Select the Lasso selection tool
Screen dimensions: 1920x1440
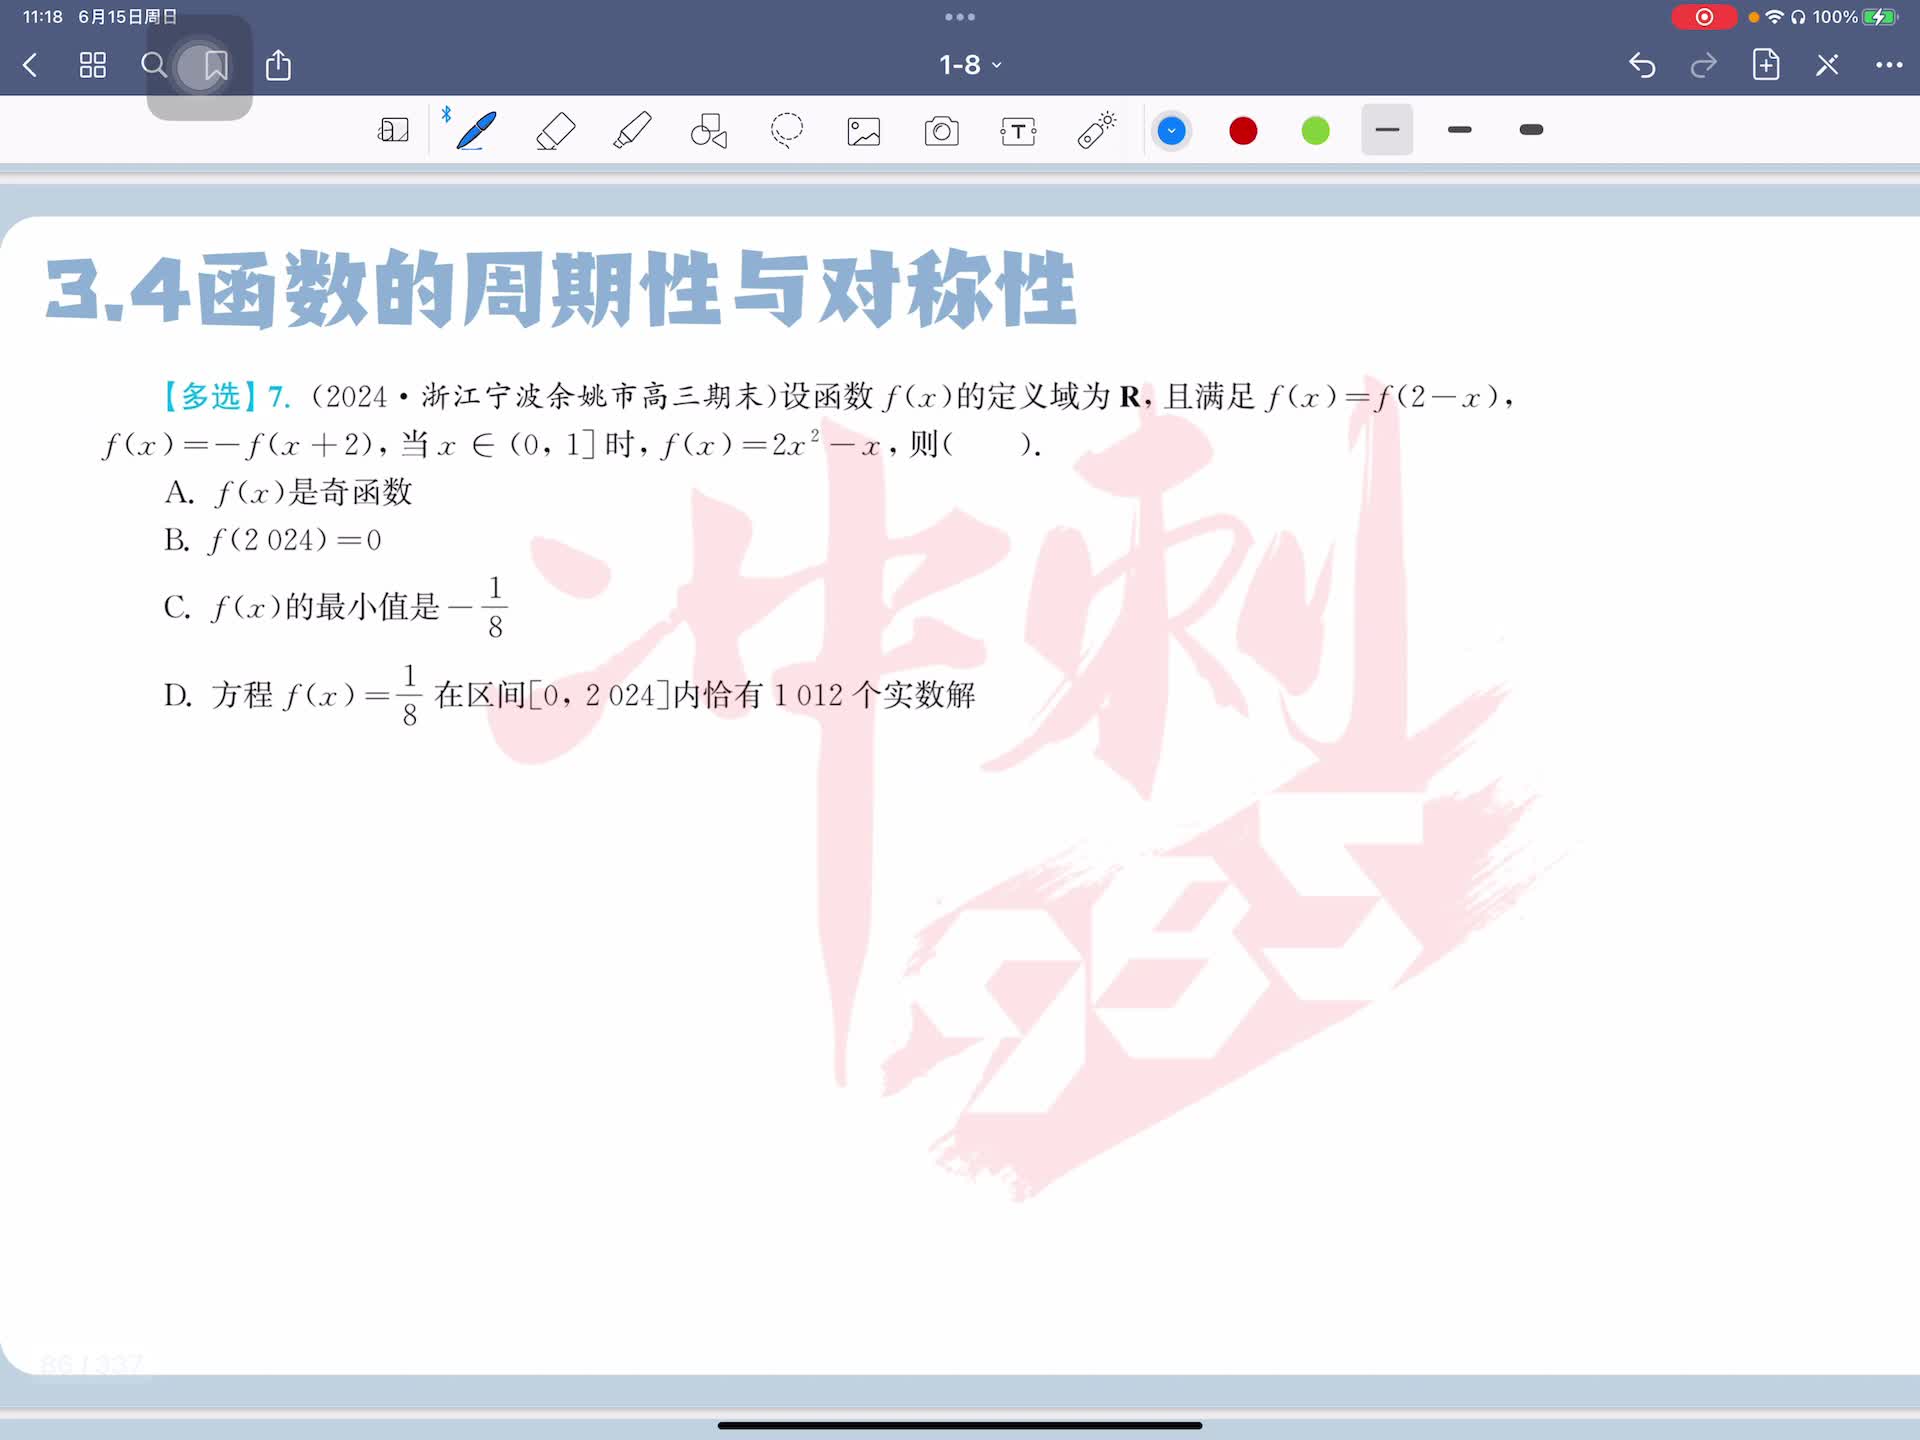(x=787, y=131)
